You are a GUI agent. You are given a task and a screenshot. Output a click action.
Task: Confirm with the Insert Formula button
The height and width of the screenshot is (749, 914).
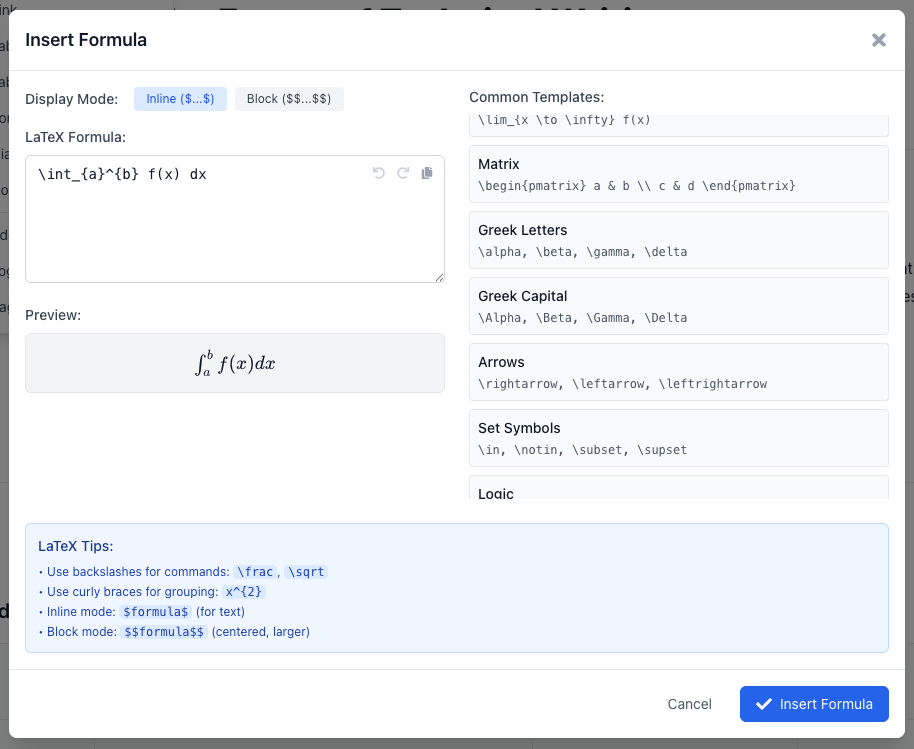(x=814, y=704)
